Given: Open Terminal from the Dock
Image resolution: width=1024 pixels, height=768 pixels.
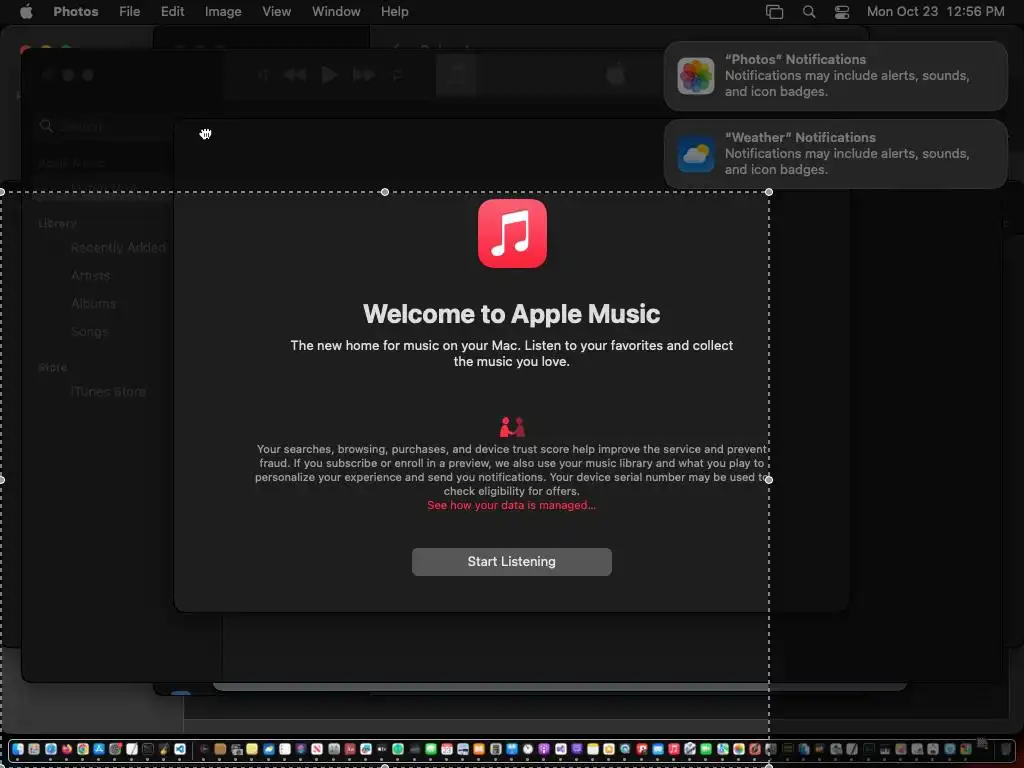Looking at the screenshot, I should (148, 749).
